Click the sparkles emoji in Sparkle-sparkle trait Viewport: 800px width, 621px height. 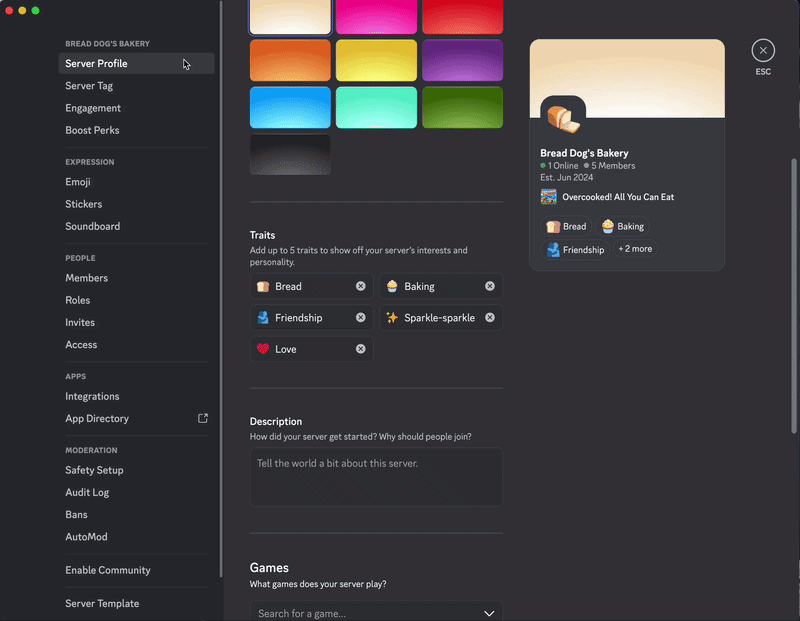[x=392, y=317]
